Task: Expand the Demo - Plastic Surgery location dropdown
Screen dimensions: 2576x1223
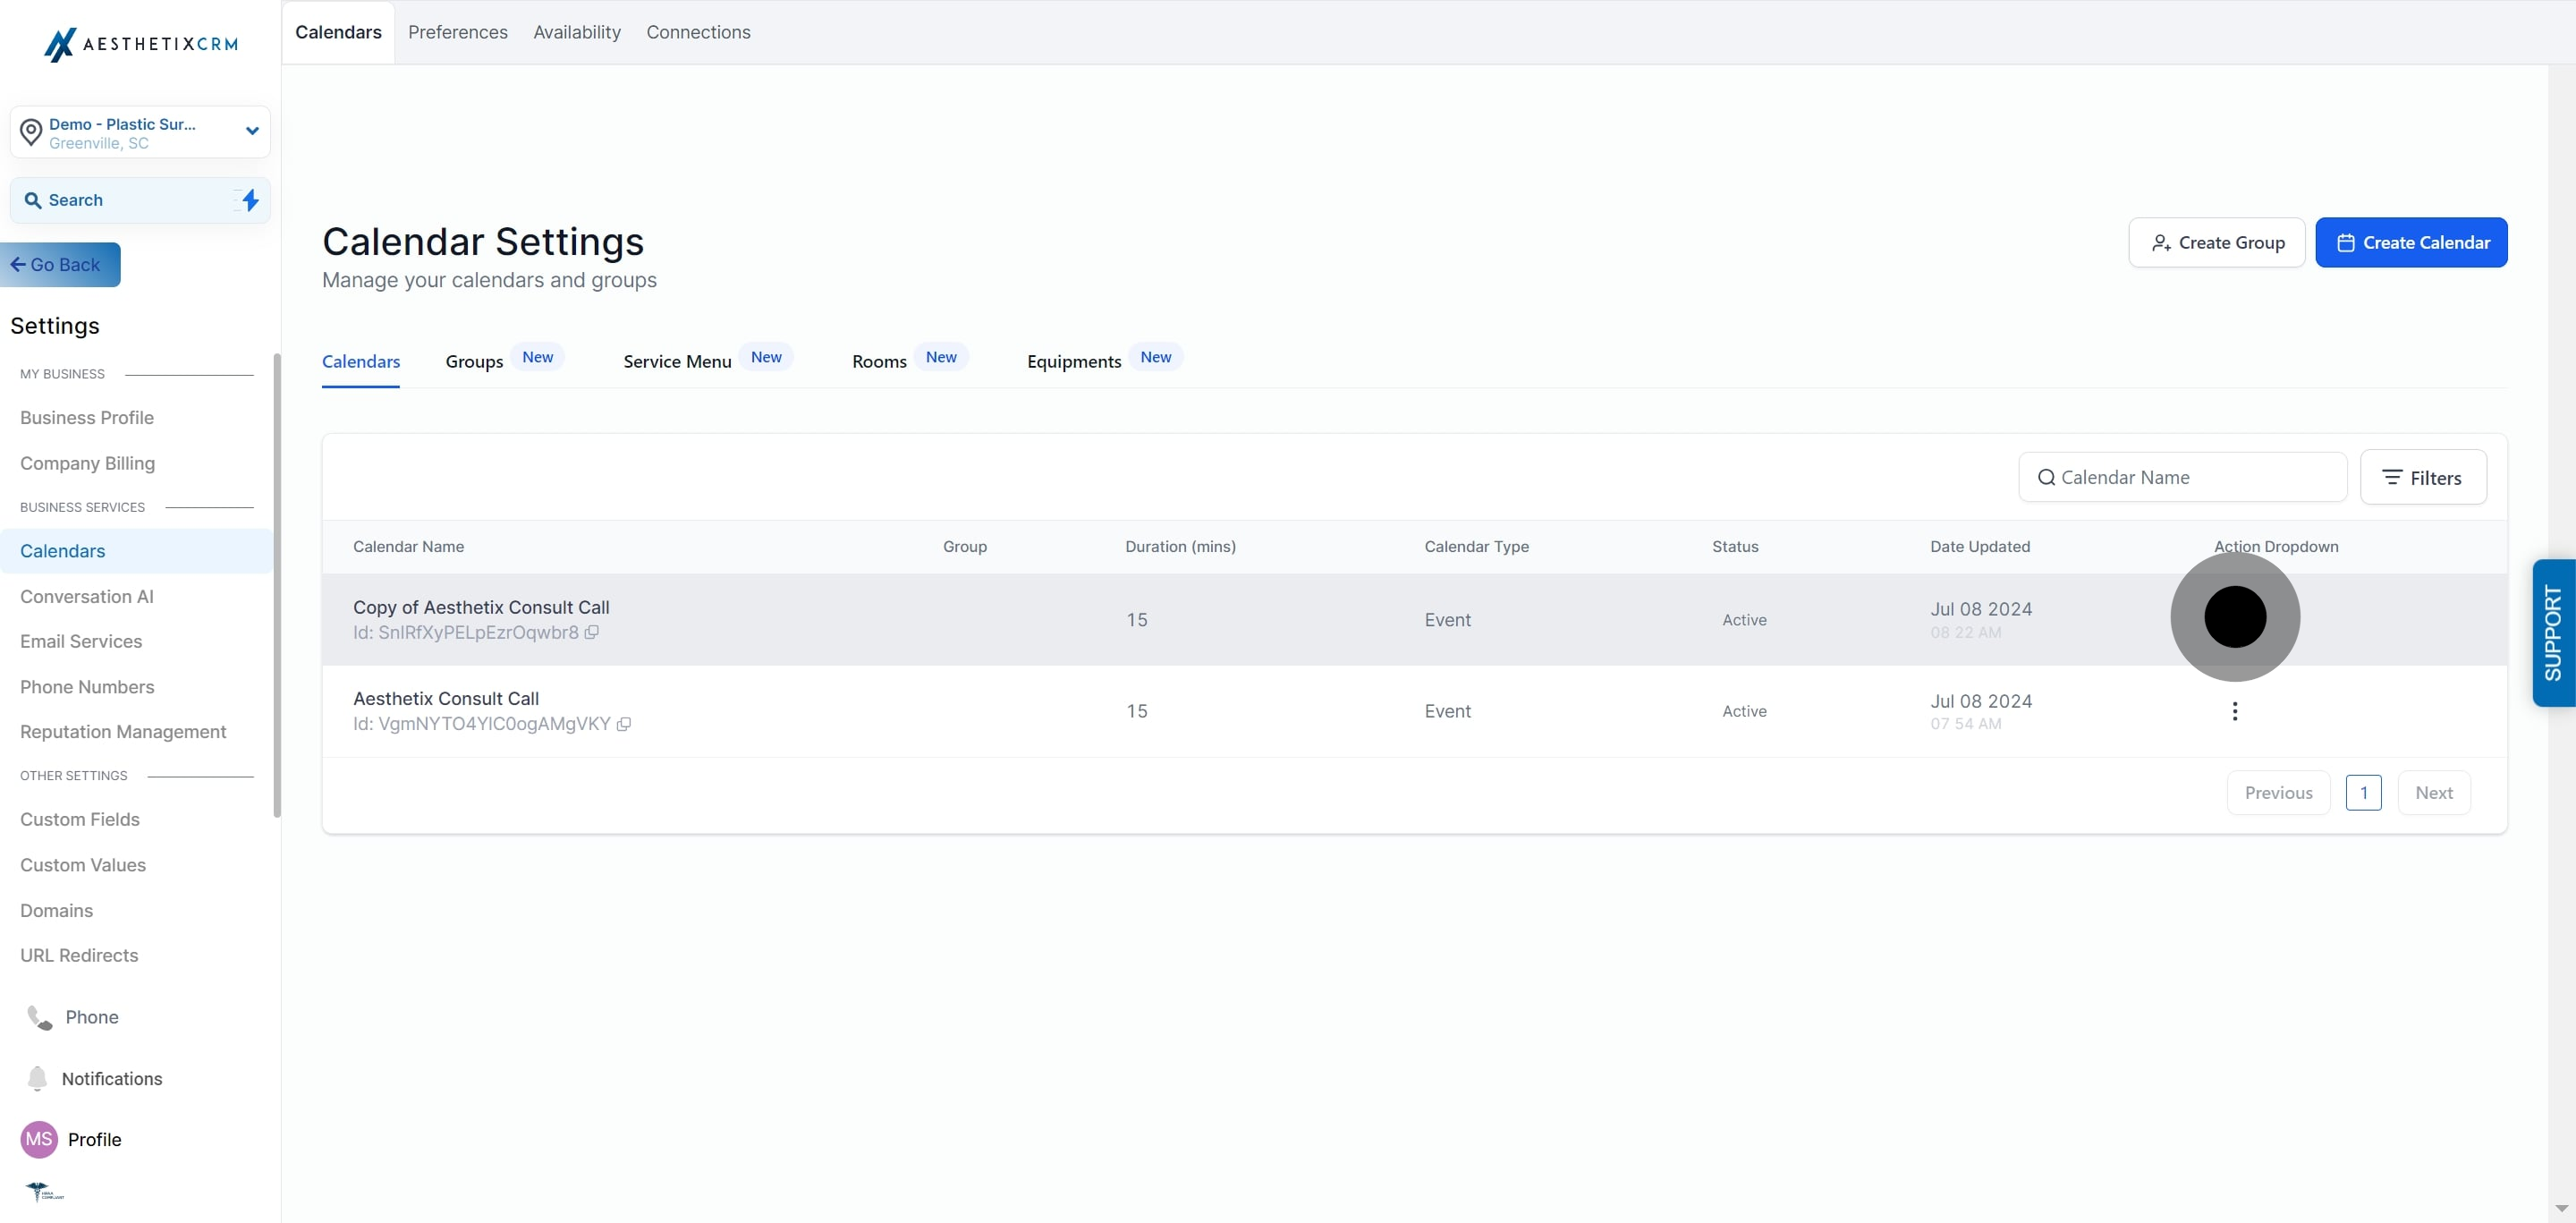Action: 252,131
